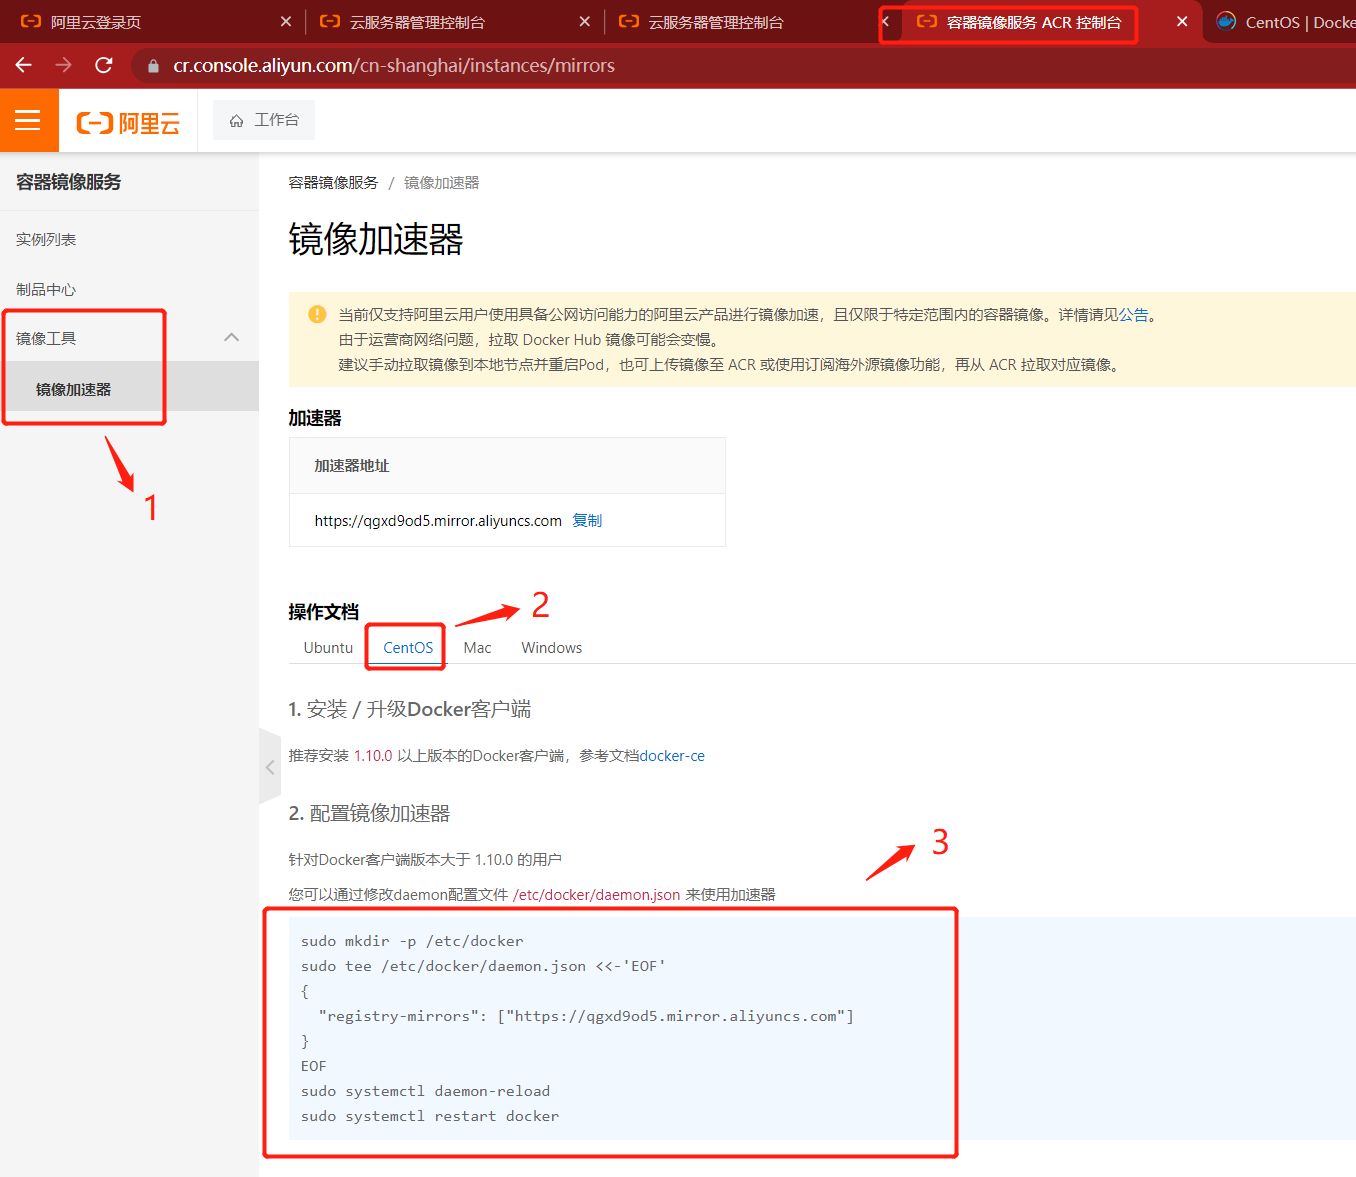Click 容器镜像服务 breadcrumb link
The height and width of the screenshot is (1177, 1356).
(333, 182)
